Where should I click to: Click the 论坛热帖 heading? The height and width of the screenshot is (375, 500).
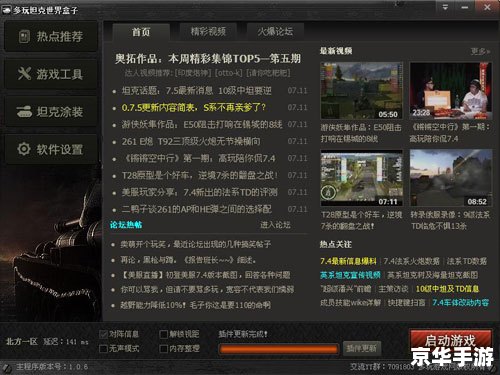126,225
